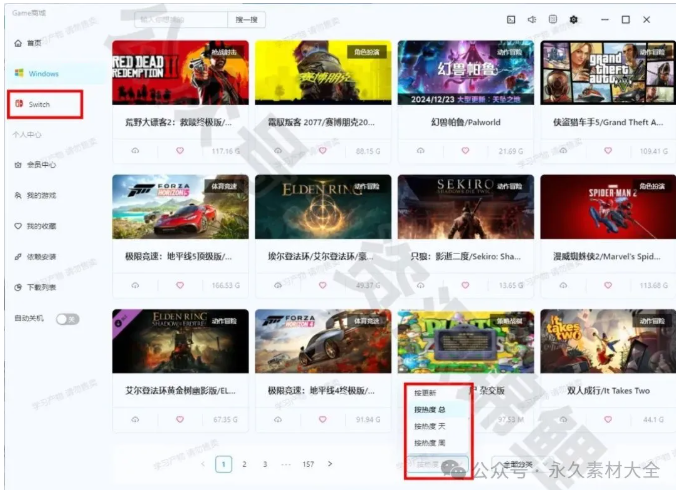Favorite Cyberpunk 2077 with heart icon
The image size is (676, 490).
point(322,151)
